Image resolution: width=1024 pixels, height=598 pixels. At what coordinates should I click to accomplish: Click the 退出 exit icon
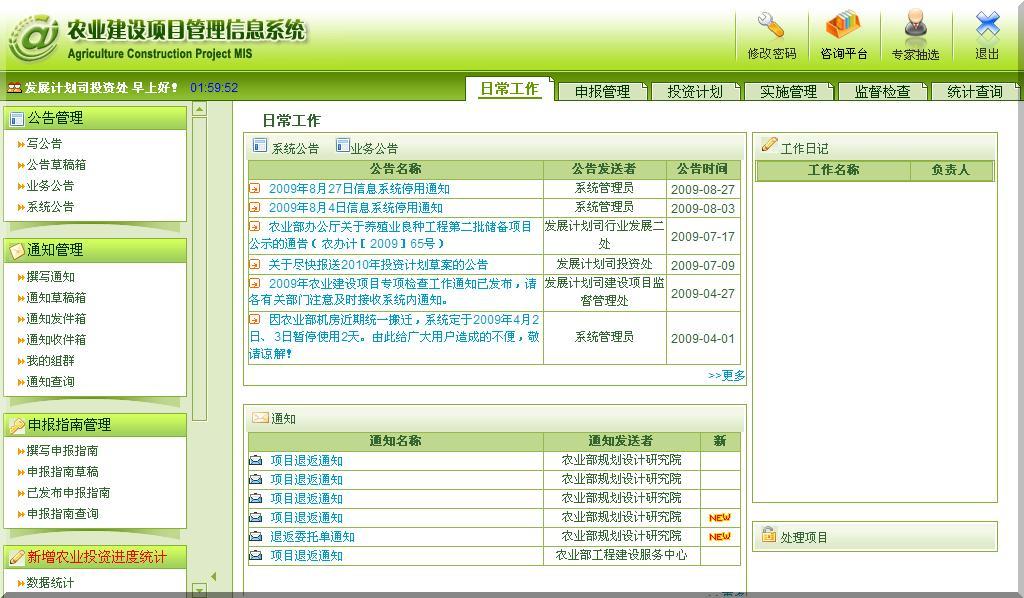coord(987,26)
